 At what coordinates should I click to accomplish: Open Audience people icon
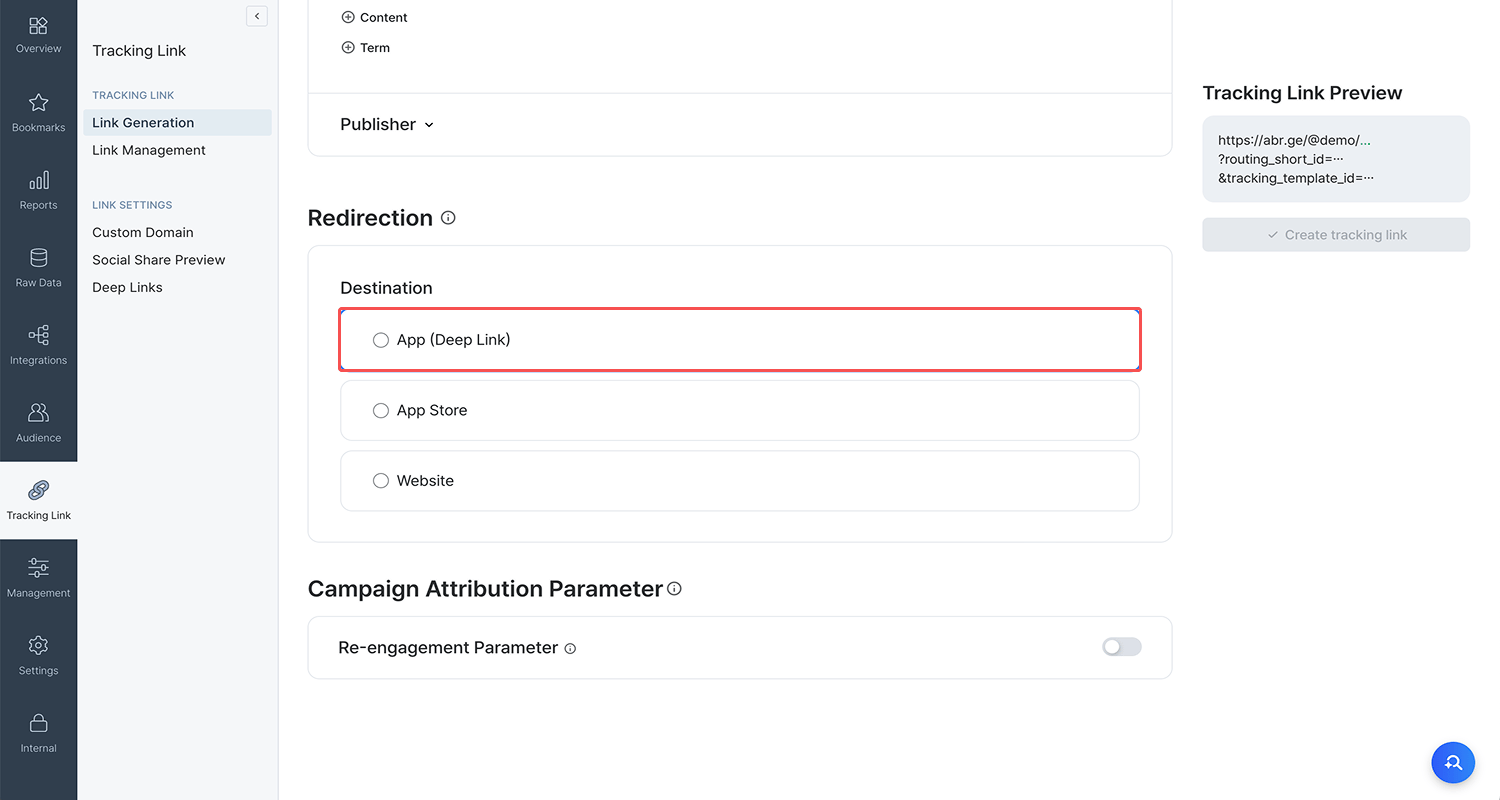point(38,413)
